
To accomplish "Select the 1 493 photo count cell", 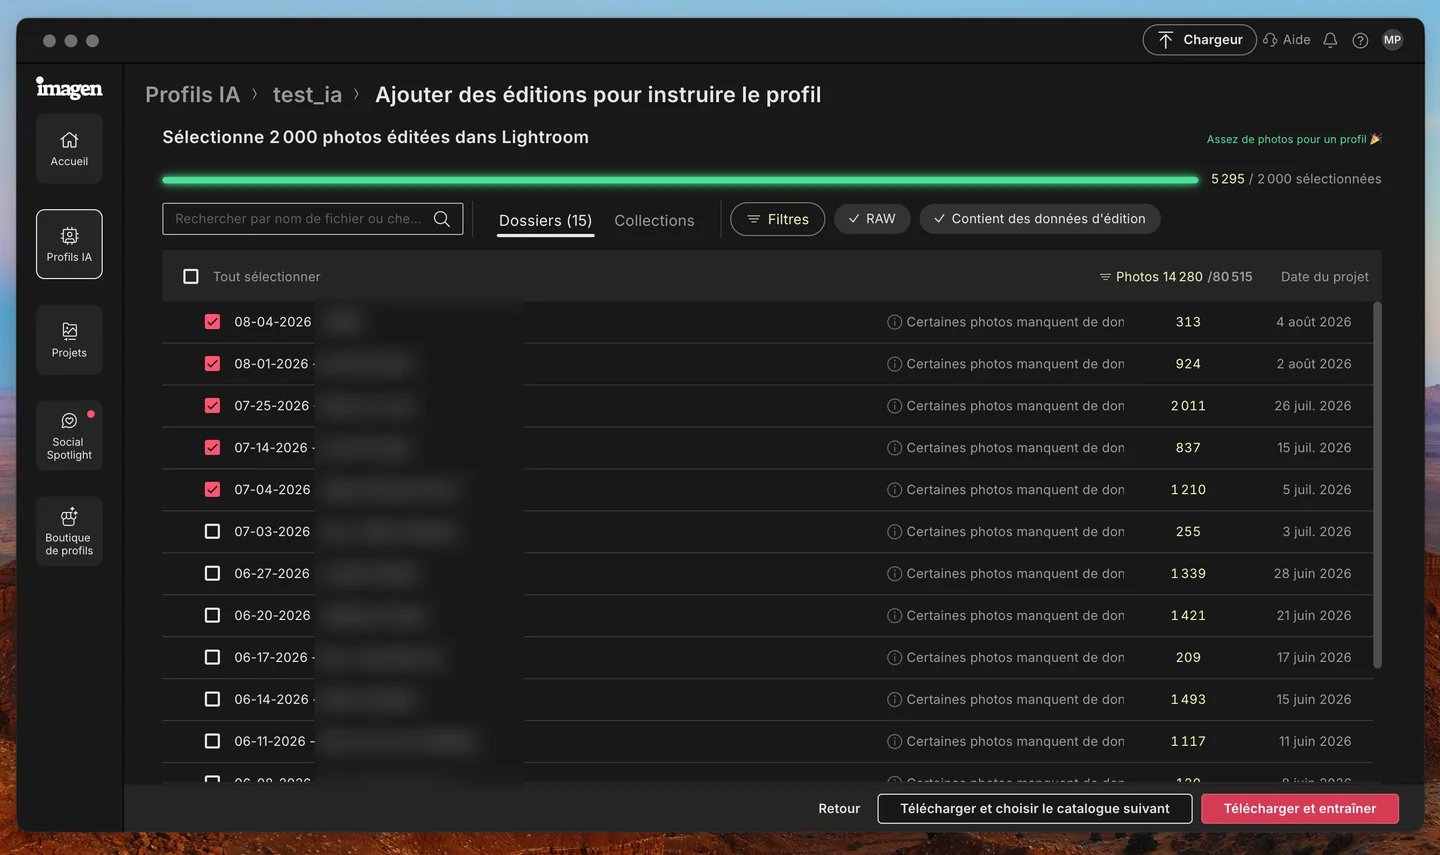I will [x=1188, y=699].
